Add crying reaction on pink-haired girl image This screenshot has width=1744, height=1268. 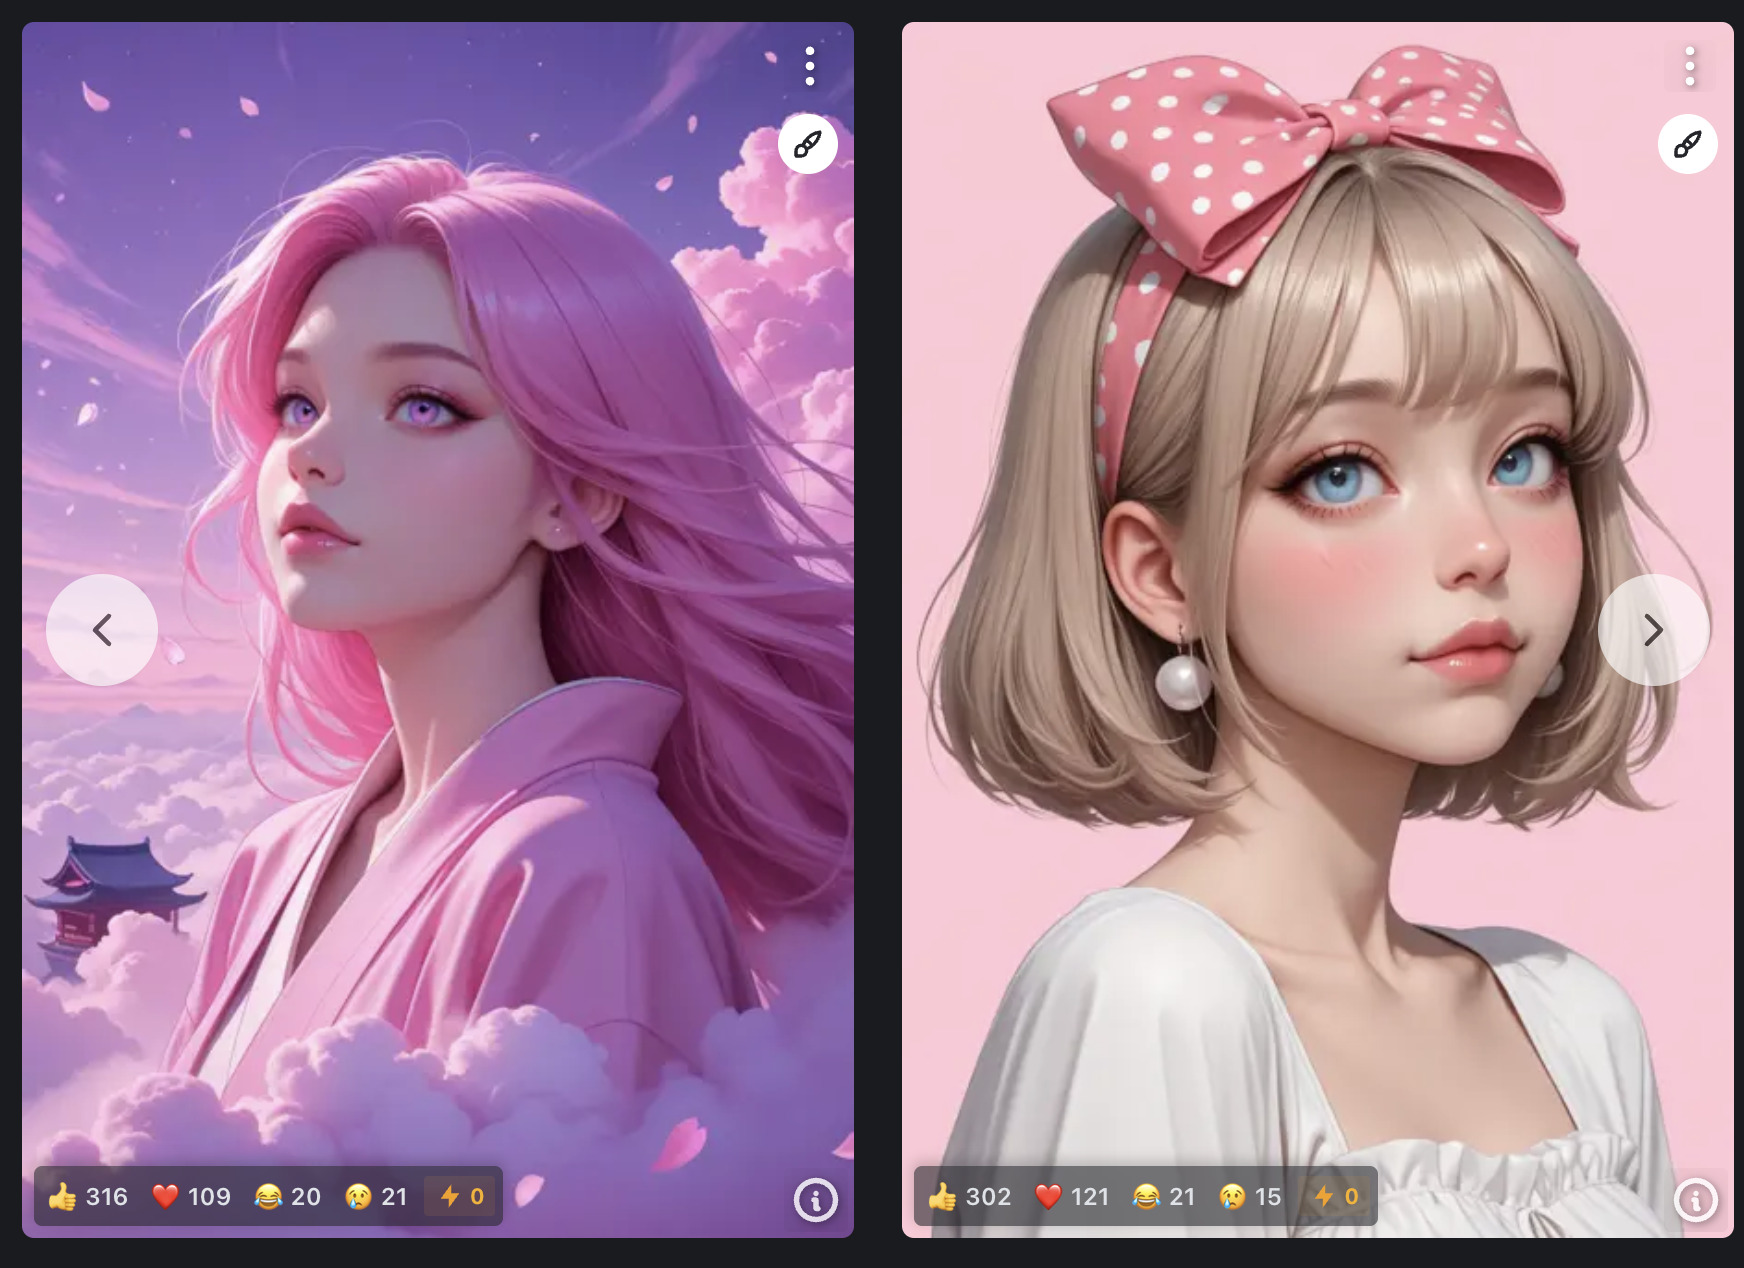[x=376, y=1196]
